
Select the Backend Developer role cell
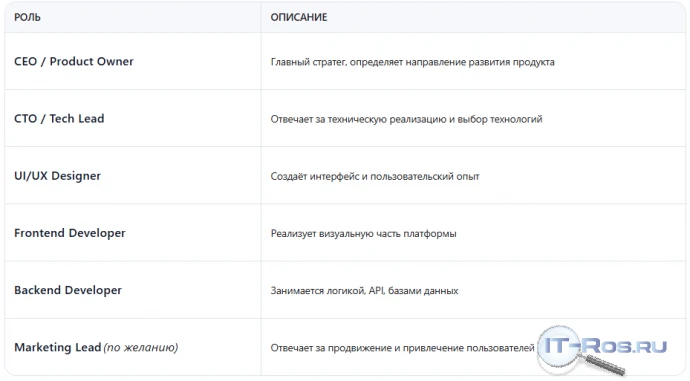click(133, 290)
